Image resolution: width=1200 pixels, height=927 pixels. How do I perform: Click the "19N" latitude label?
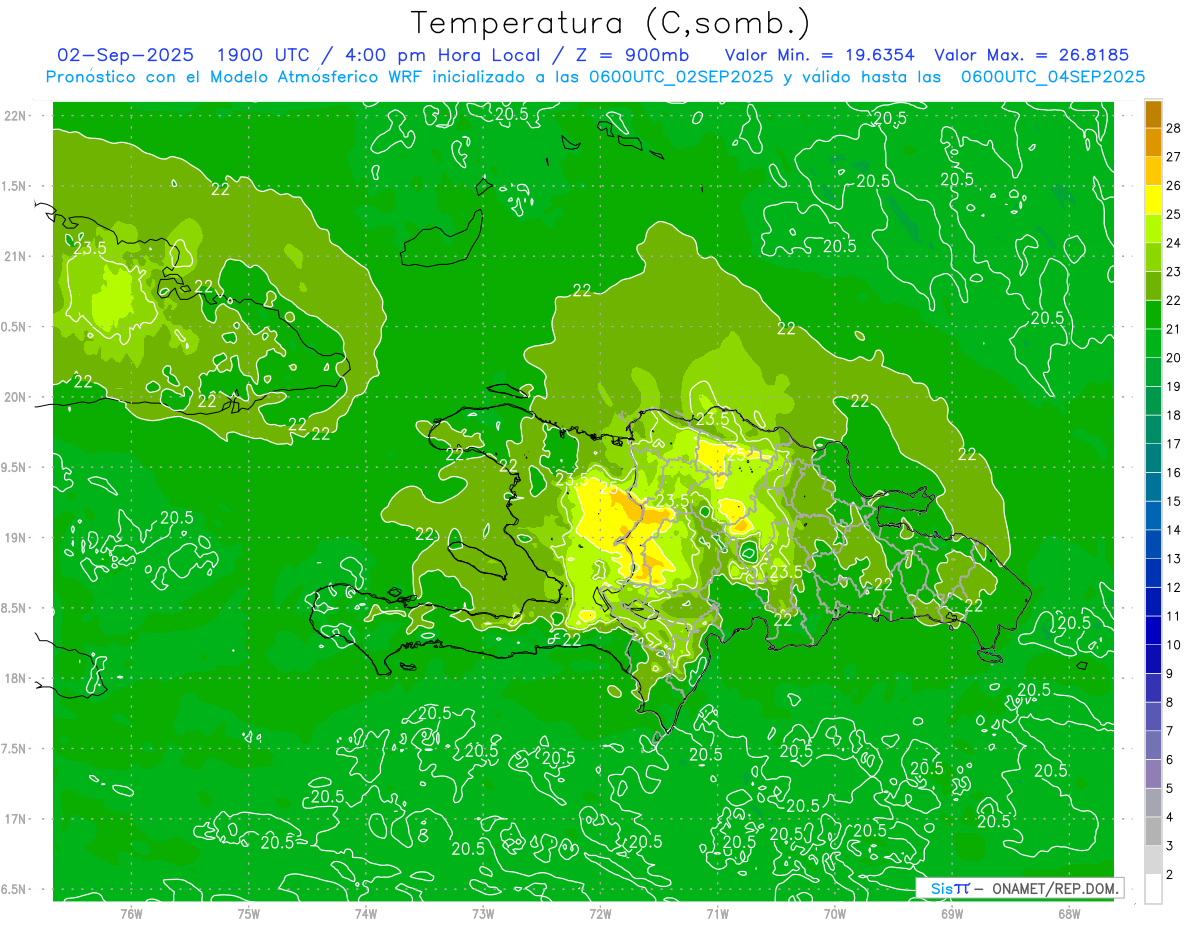pos(14,538)
